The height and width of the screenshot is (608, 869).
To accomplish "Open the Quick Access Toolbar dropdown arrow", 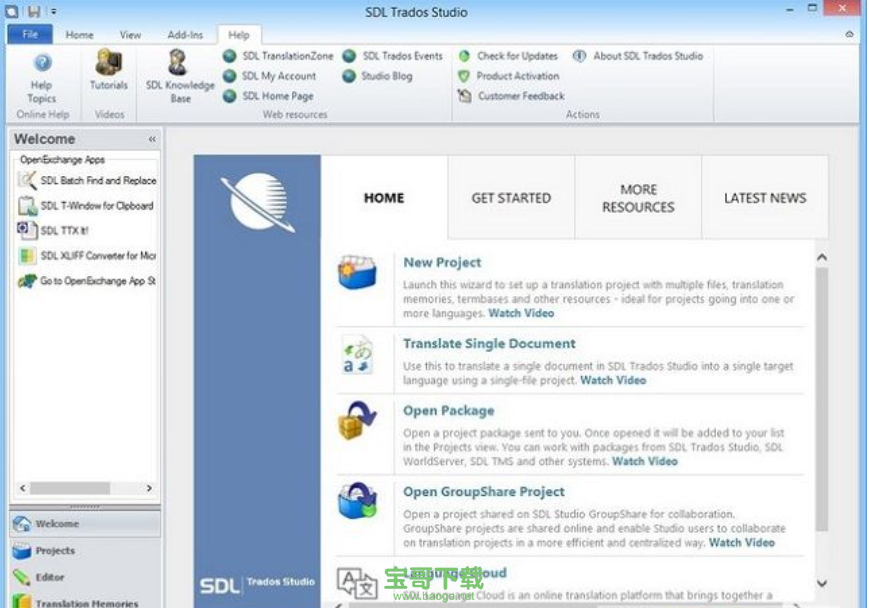I will tap(53, 12).
